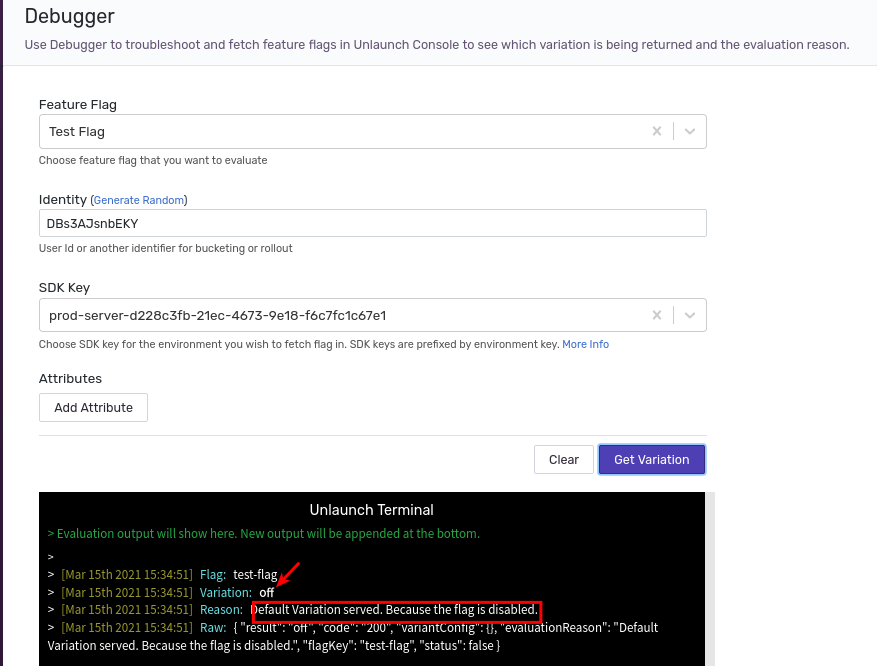Focus the Identity input field
Screen dimensions: 877x666
coord(373,223)
